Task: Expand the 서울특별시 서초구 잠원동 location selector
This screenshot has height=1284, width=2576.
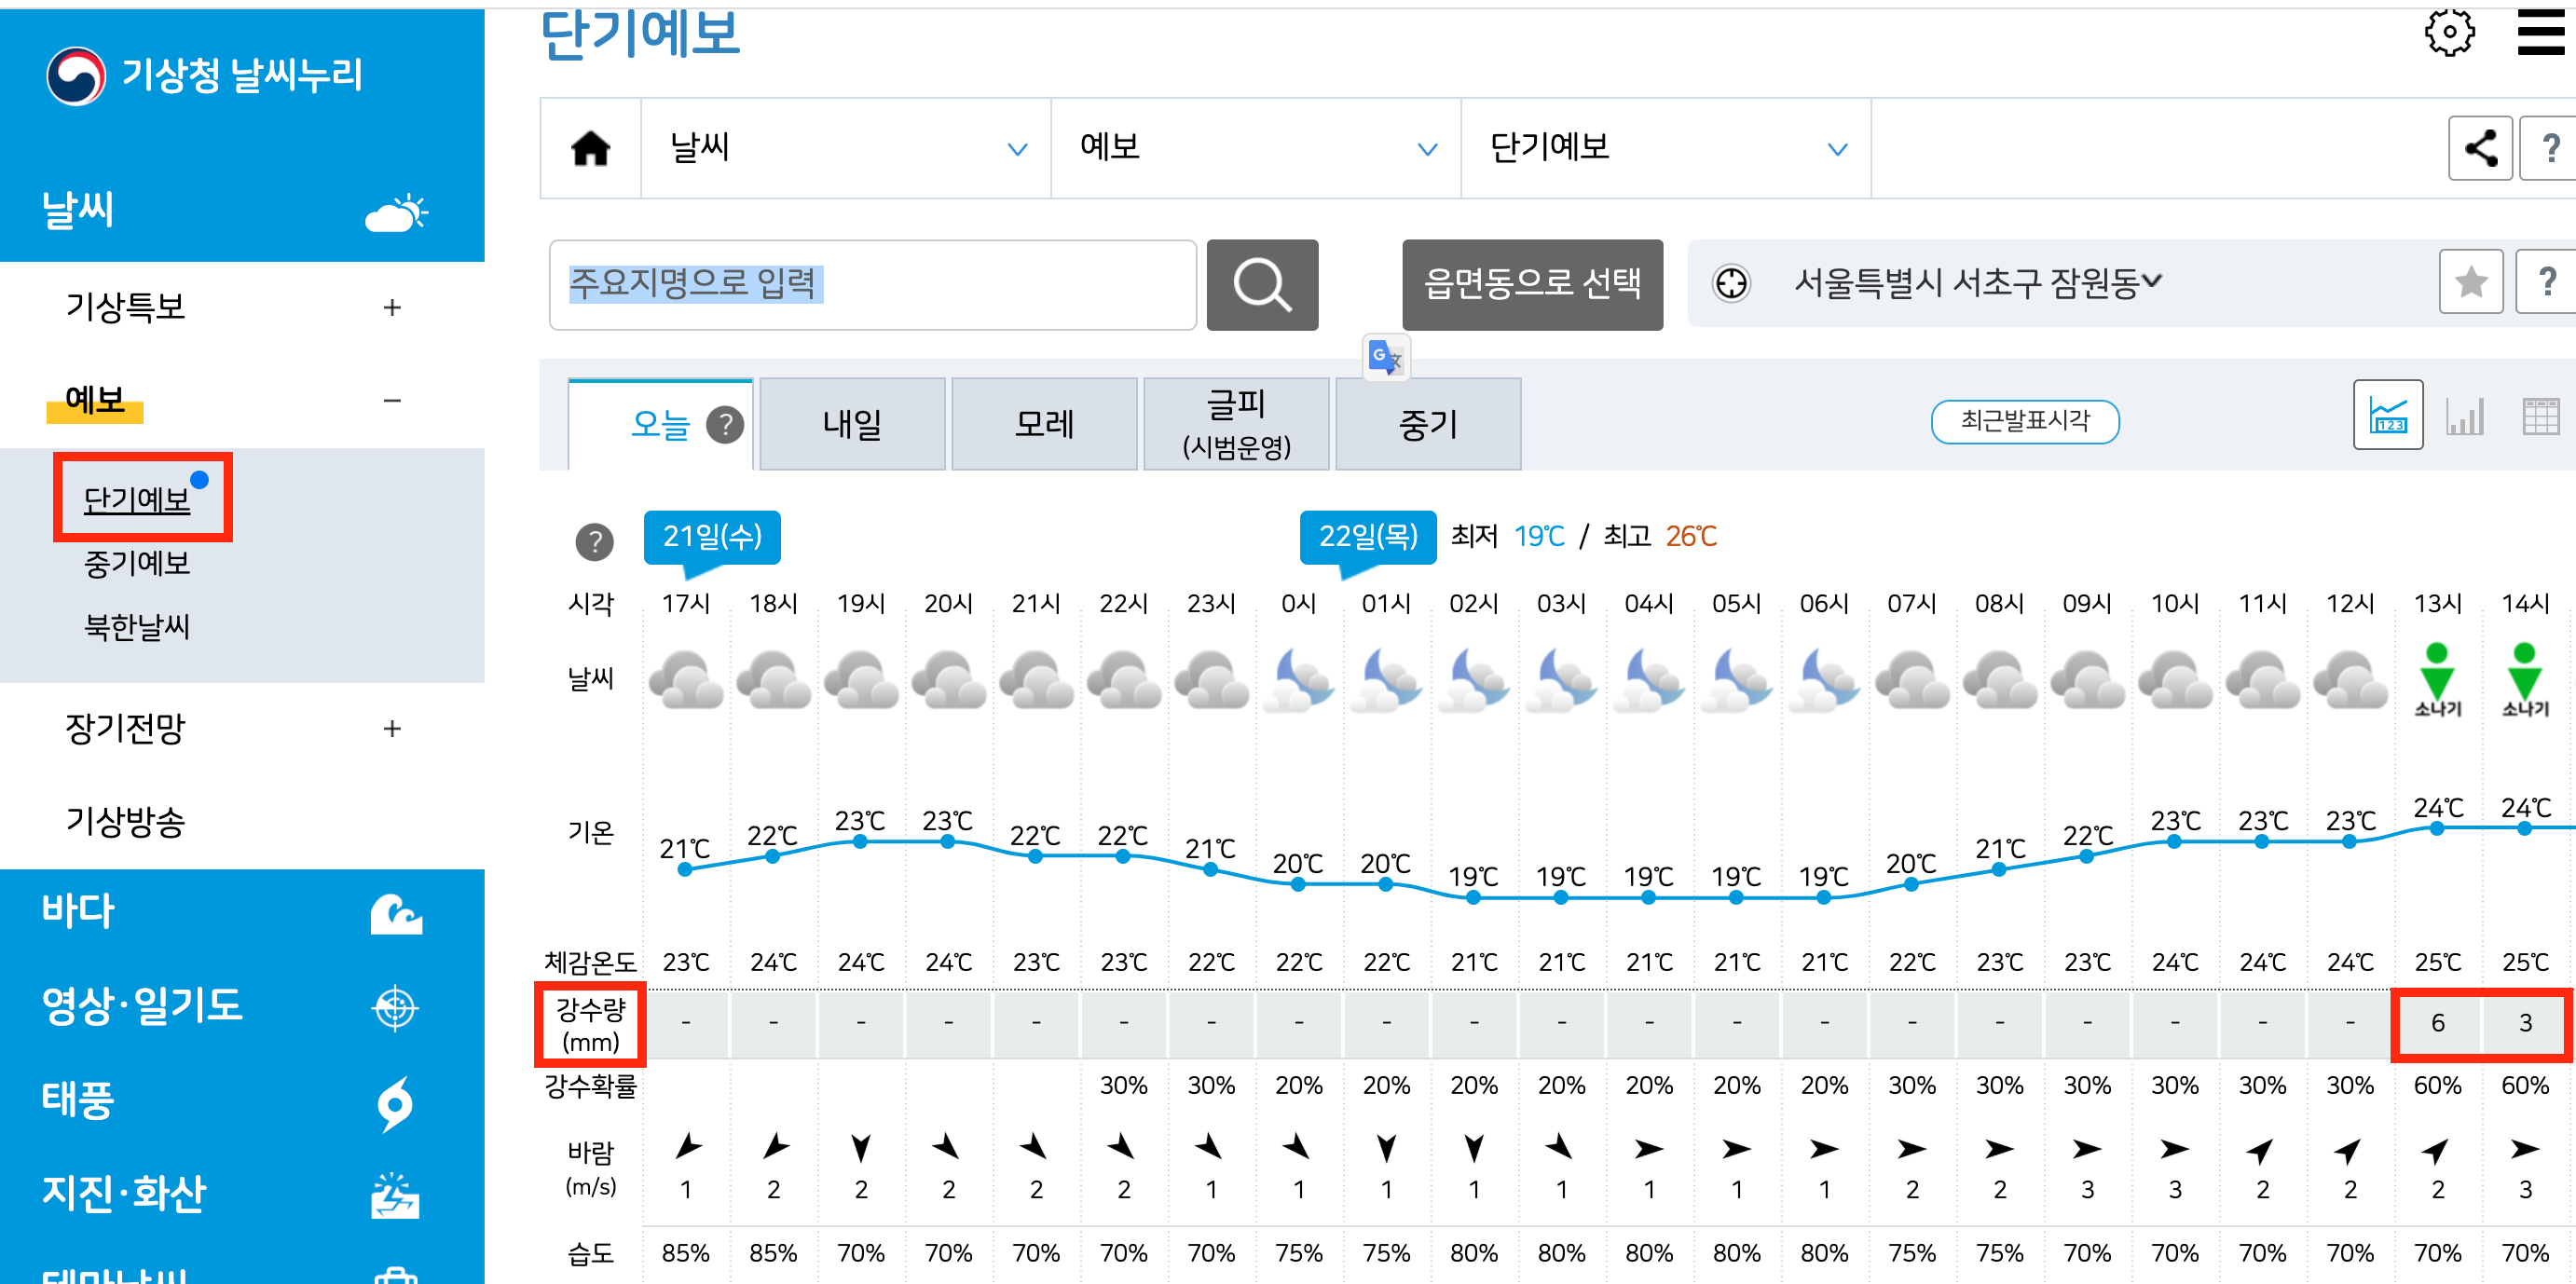Action: [x=1976, y=282]
